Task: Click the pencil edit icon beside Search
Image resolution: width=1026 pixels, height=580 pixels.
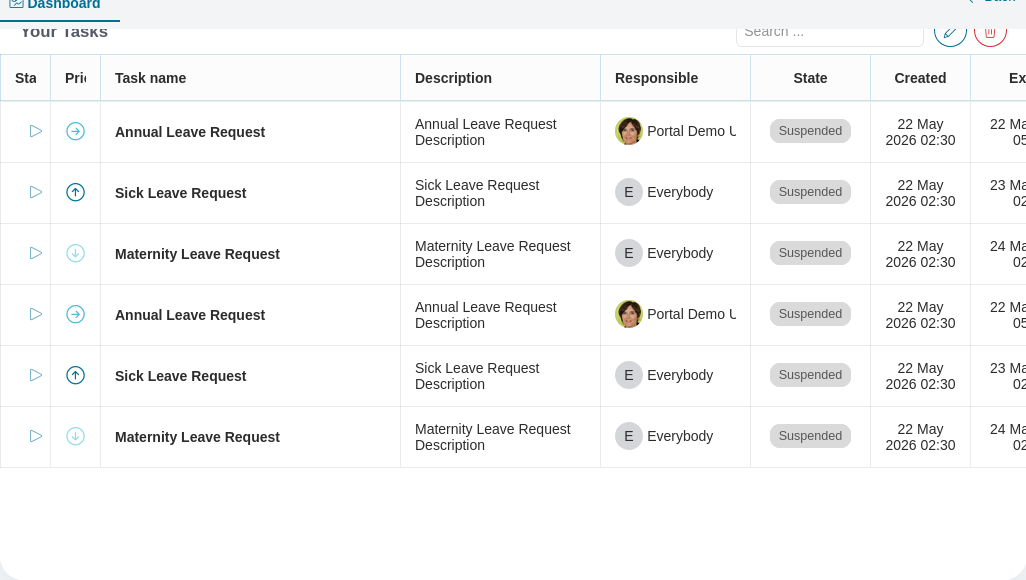Action: pyautogui.click(x=950, y=34)
